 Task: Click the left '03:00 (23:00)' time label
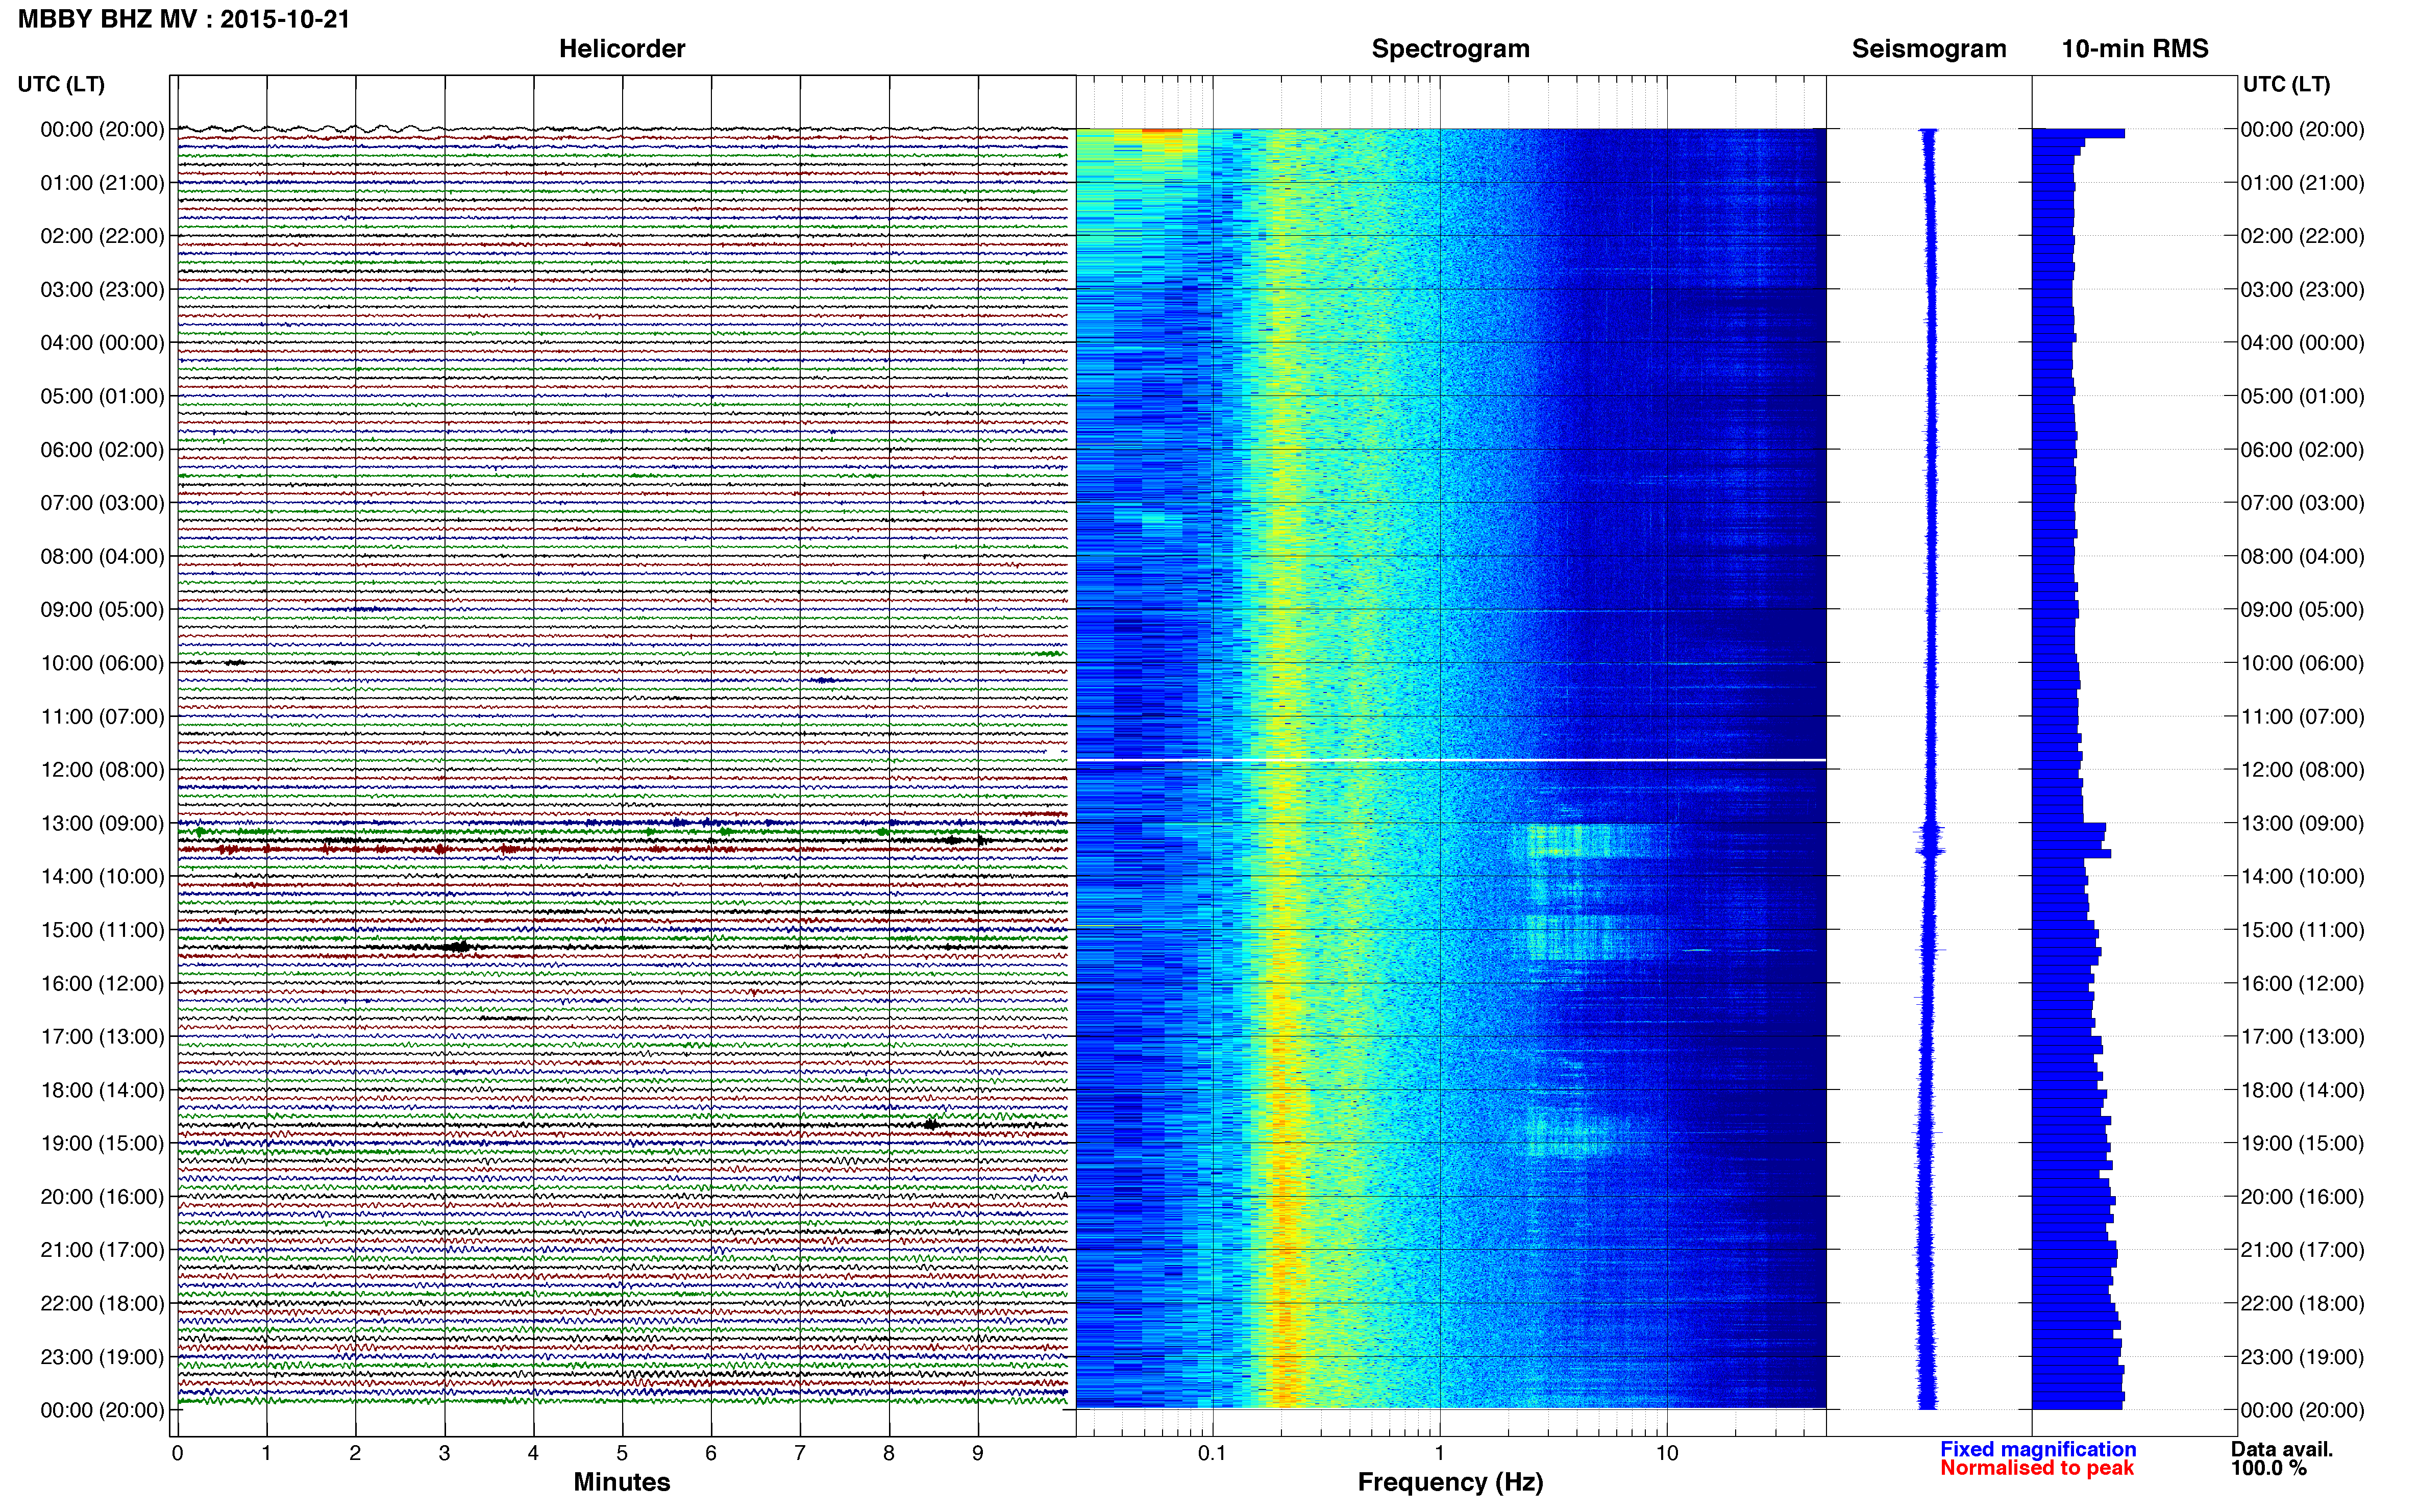click(x=102, y=290)
